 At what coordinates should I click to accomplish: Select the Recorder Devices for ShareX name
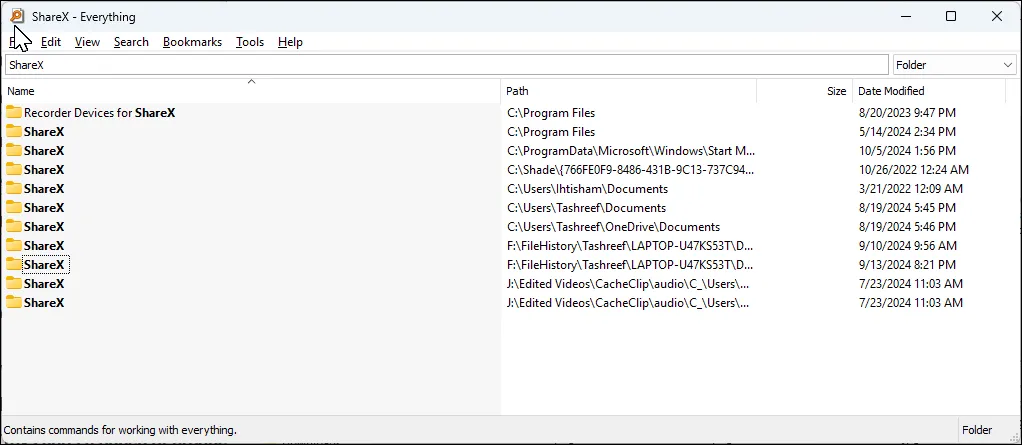tap(100, 113)
